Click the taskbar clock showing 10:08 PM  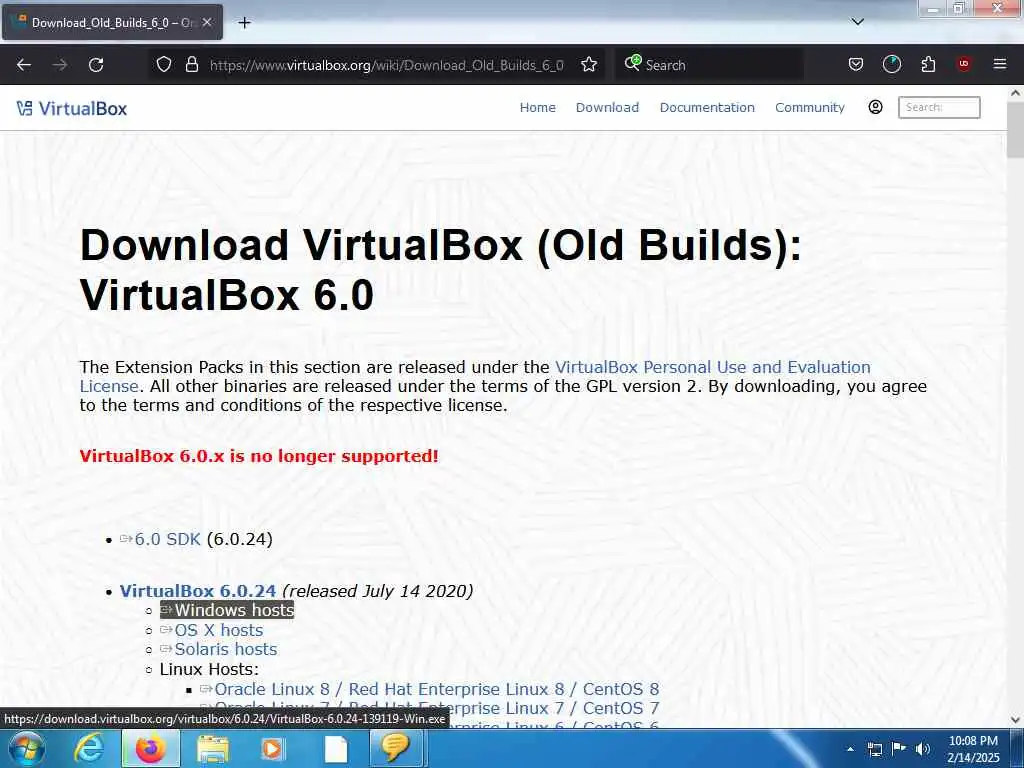click(973, 749)
